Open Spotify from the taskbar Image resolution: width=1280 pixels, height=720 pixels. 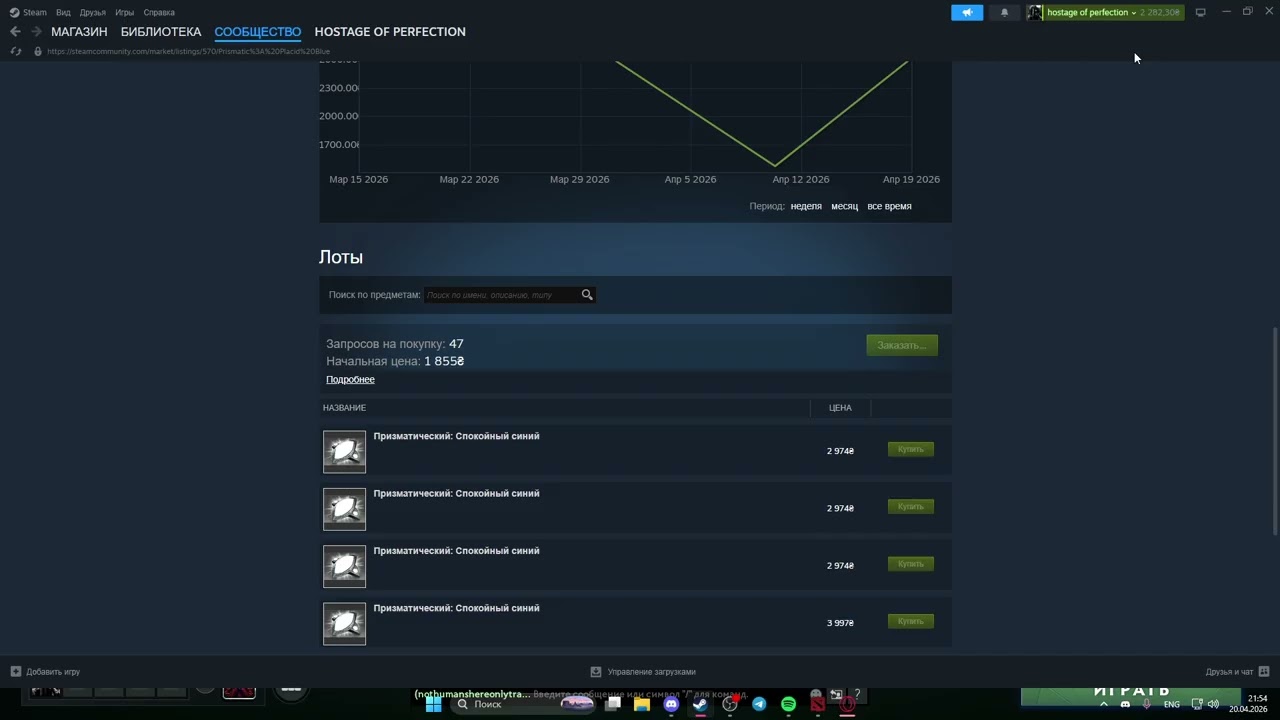pyautogui.click(x=788, y=704)
